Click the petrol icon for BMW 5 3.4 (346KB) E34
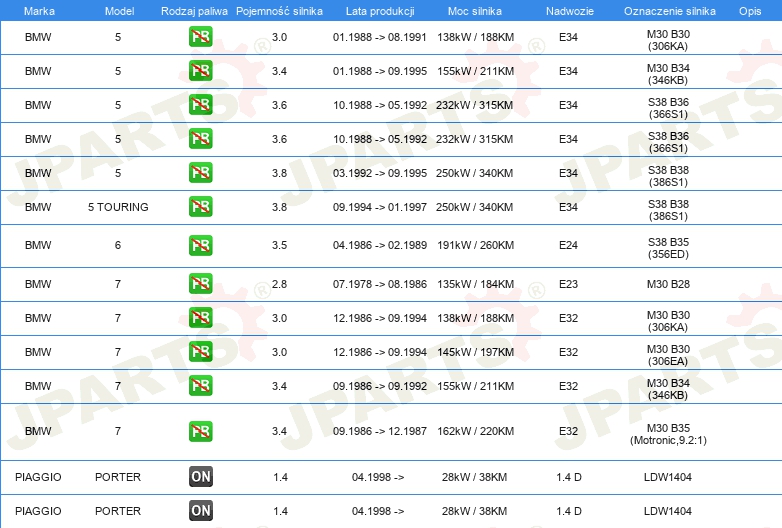 200,71
